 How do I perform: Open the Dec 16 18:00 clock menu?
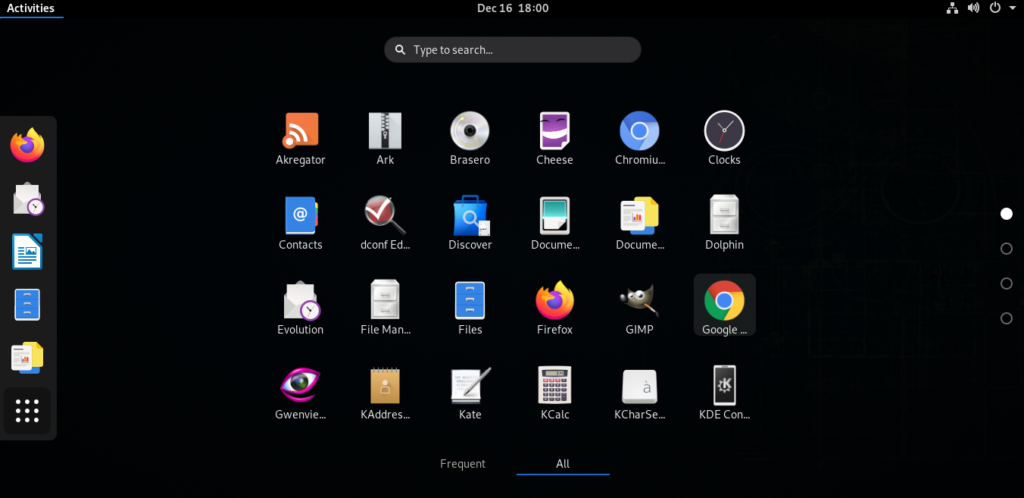pyautogui.click(x=513, y=8)
